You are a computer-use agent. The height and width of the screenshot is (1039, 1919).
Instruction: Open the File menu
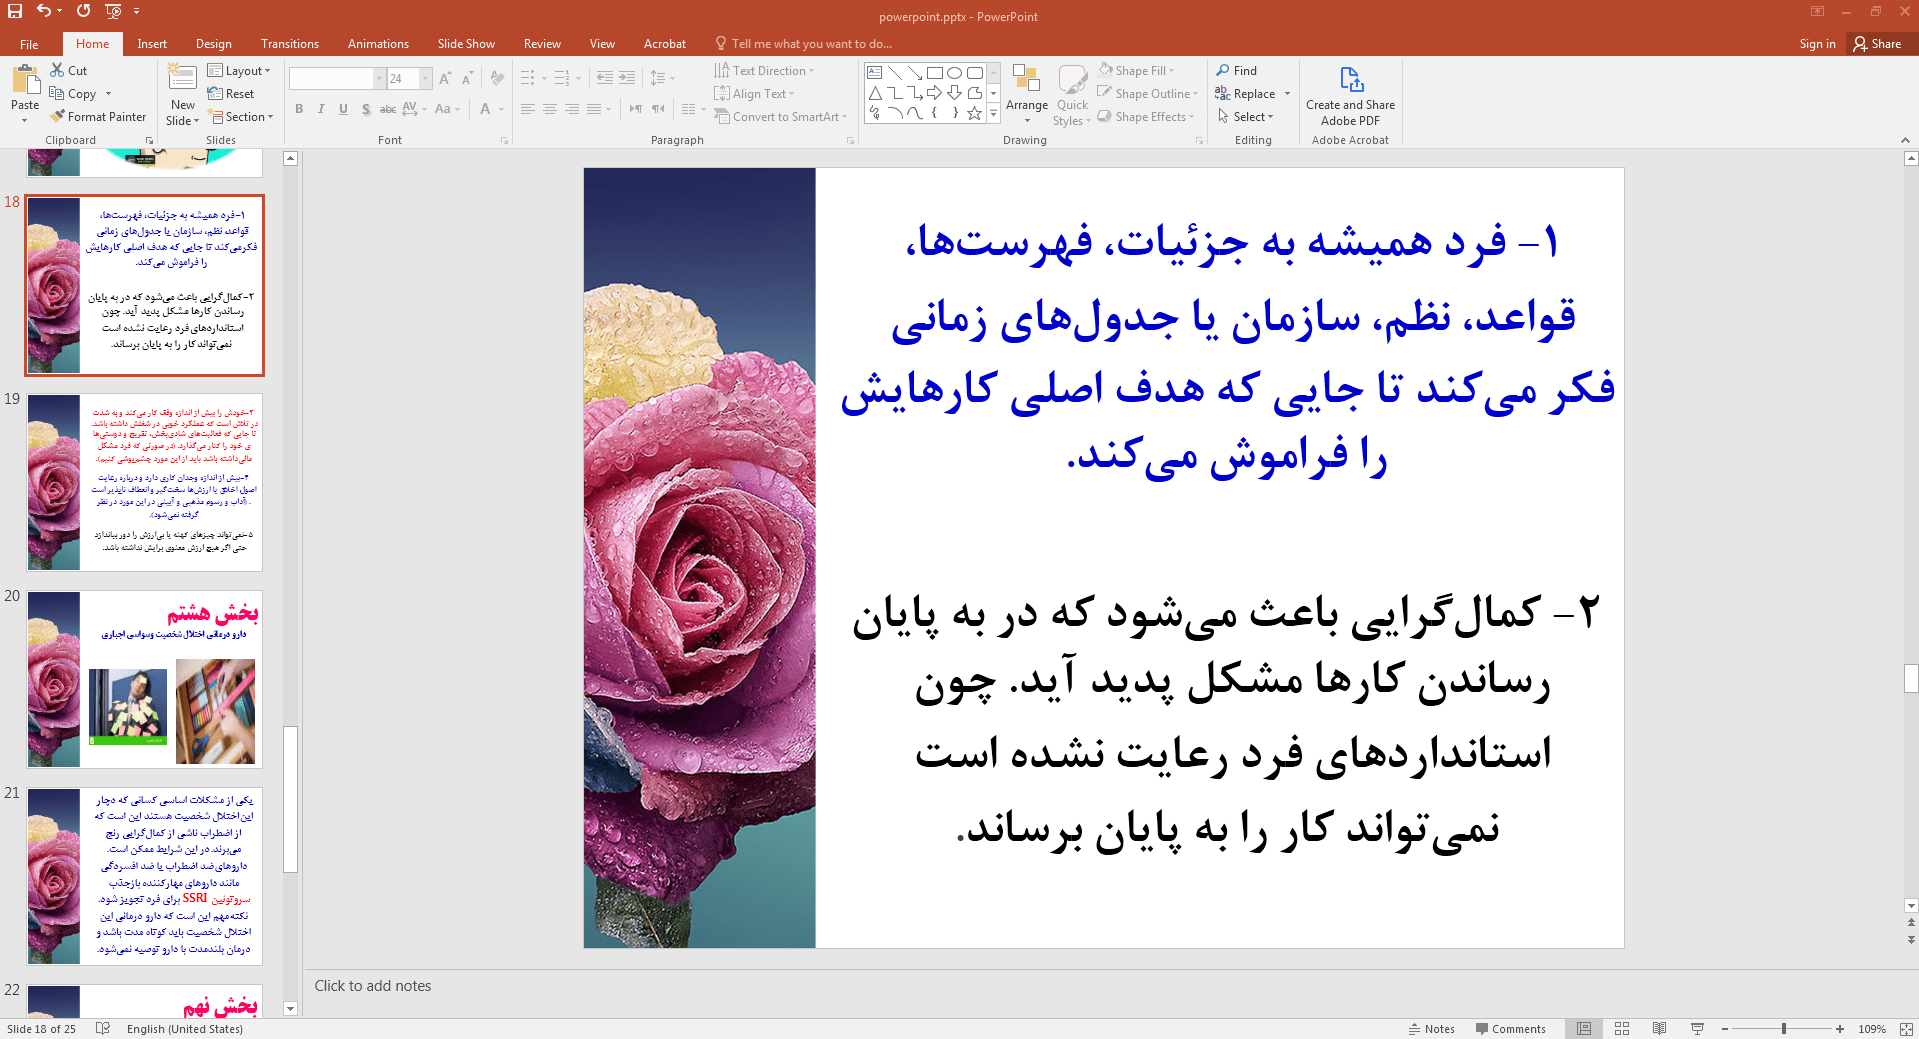29,44
